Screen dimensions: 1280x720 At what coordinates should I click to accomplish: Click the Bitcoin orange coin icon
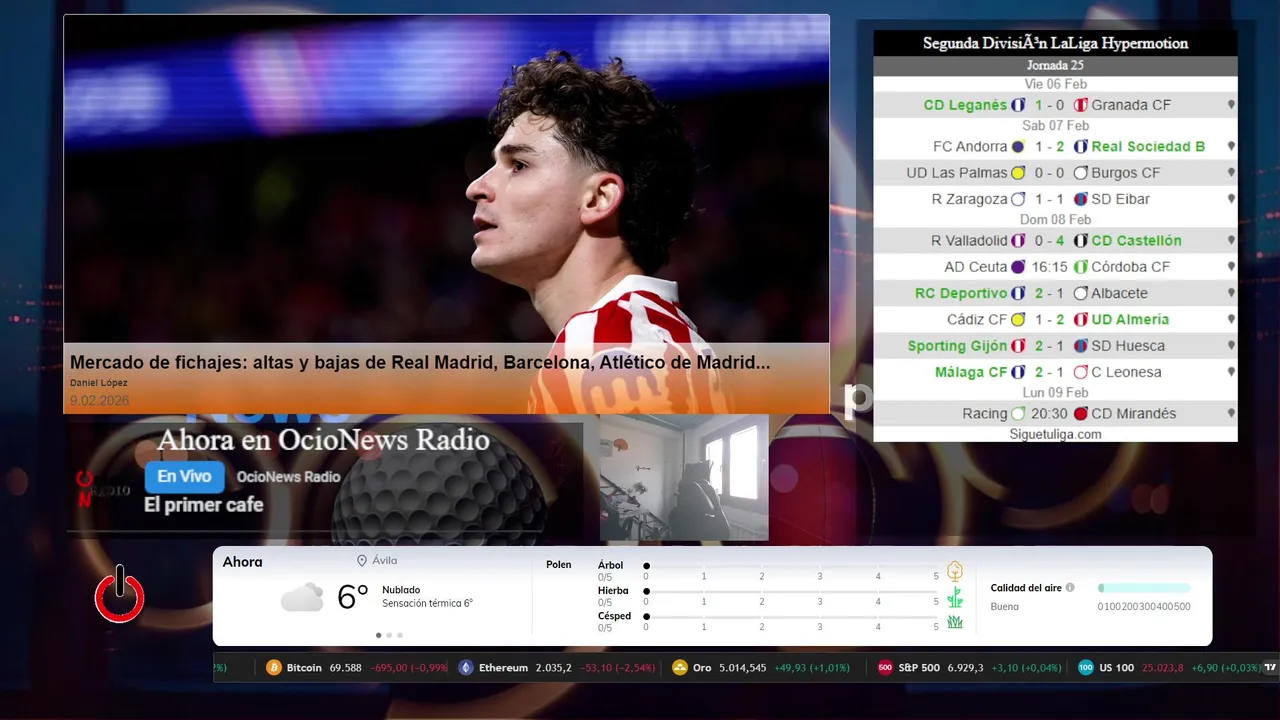click(274, 668)
